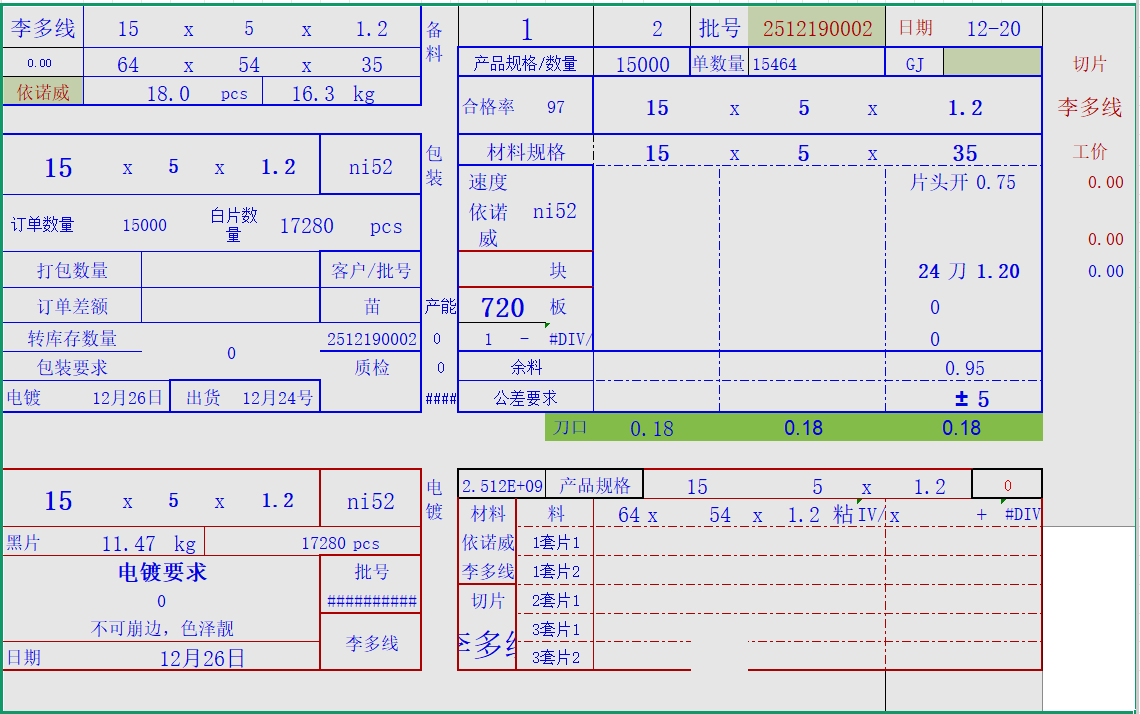Click the 12月24号 shipping date
Viewport: 1140px width, 714px height.
[x=277, y=398]
